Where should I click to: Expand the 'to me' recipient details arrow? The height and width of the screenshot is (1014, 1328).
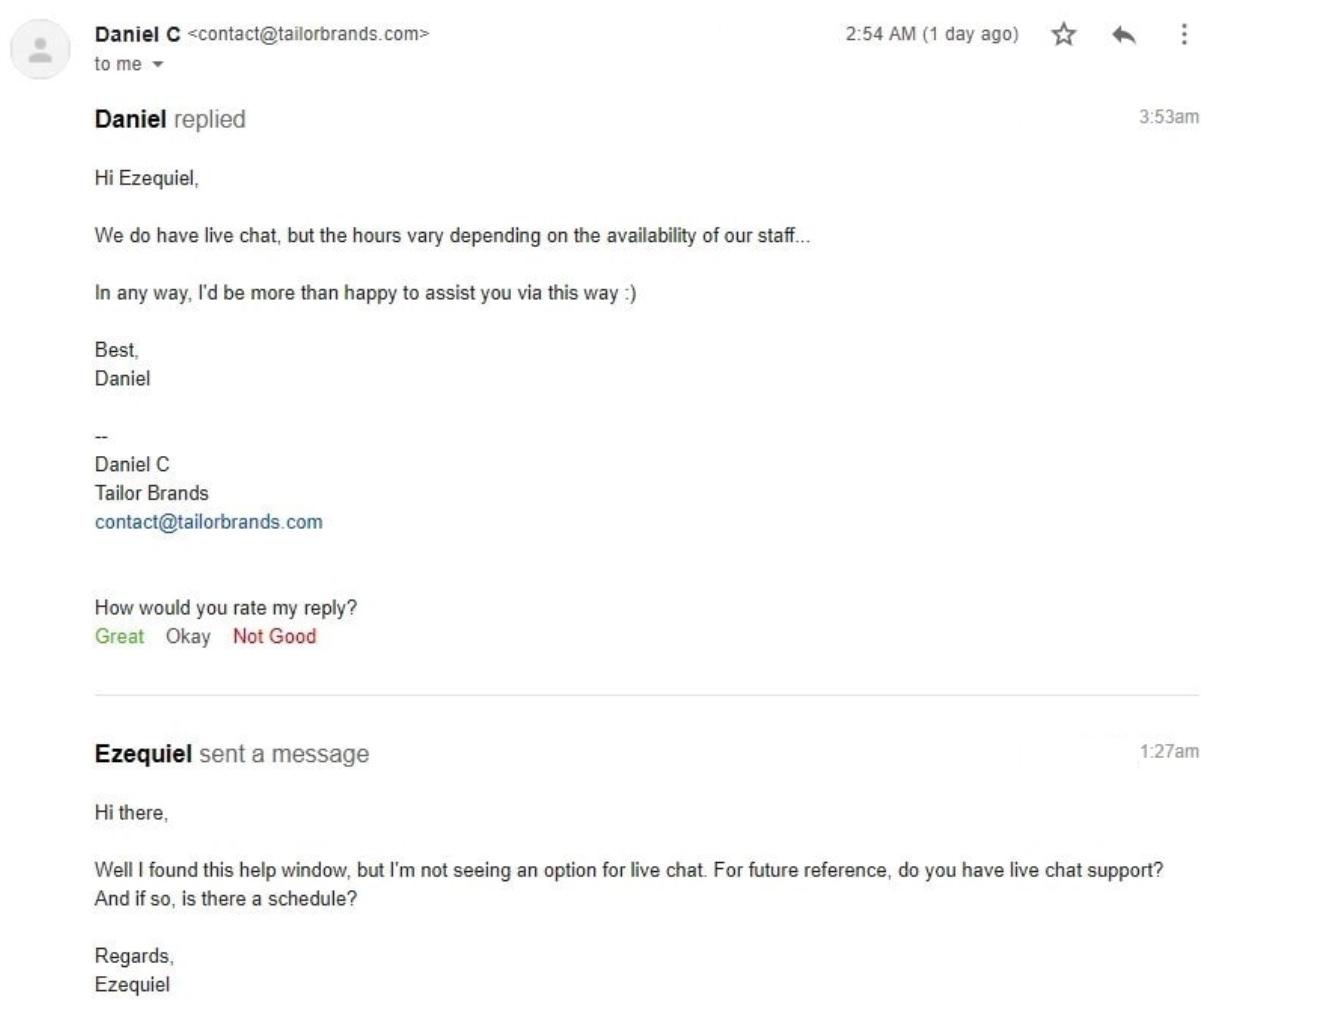(157, 65)
